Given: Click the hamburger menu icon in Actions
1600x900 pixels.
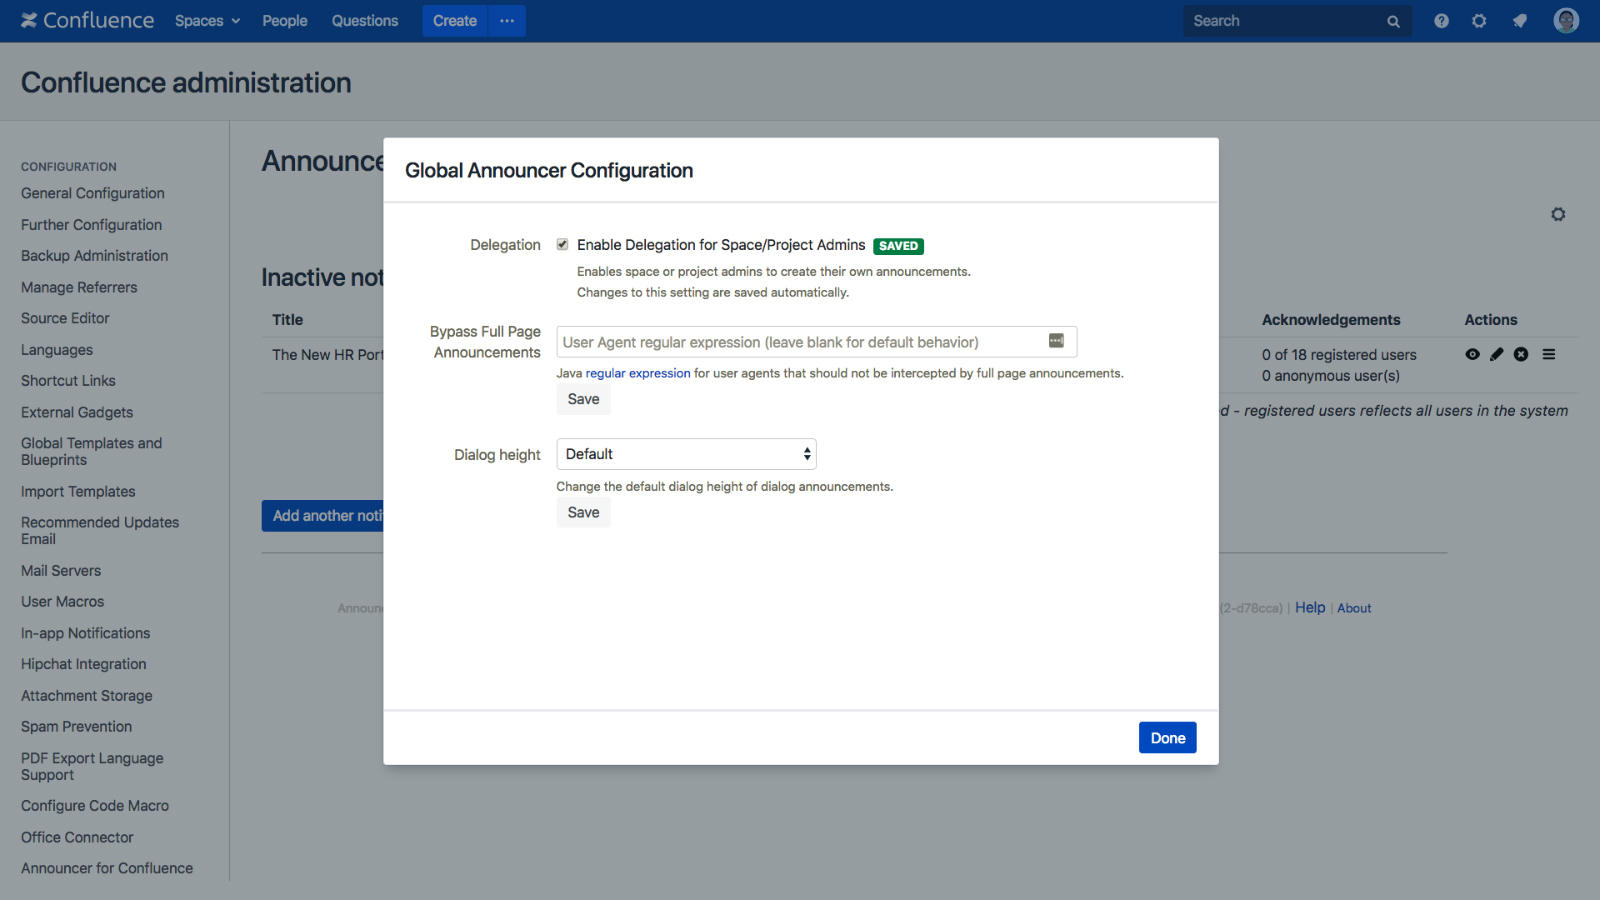Looking at the screenshot, I should coord(1549,354).
